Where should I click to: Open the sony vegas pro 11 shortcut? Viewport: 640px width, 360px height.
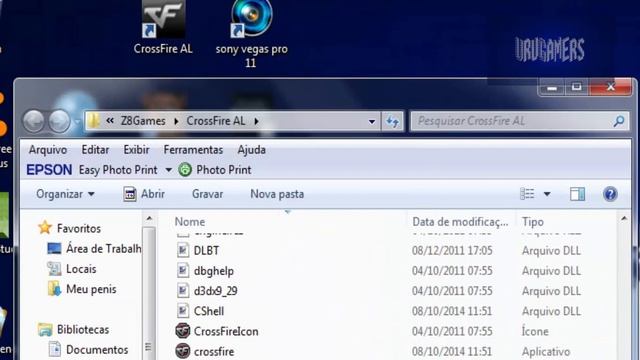pyautogui.click(x=251, y=34)
